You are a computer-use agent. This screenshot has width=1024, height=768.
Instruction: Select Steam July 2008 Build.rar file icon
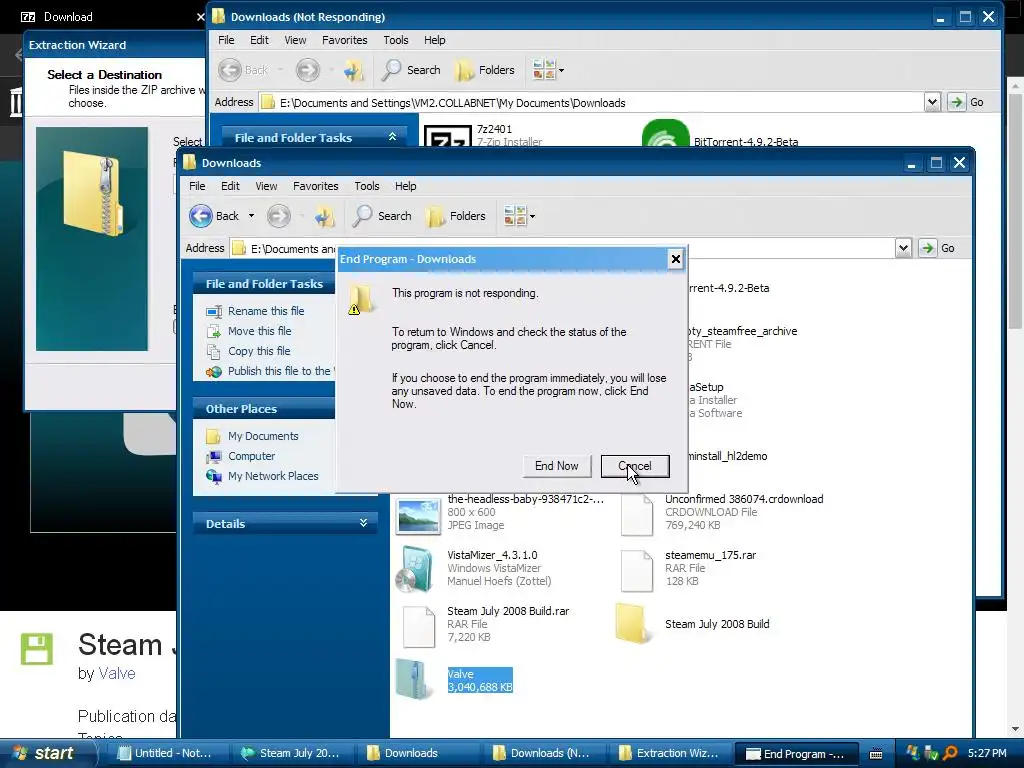click(x=419, y=626)
